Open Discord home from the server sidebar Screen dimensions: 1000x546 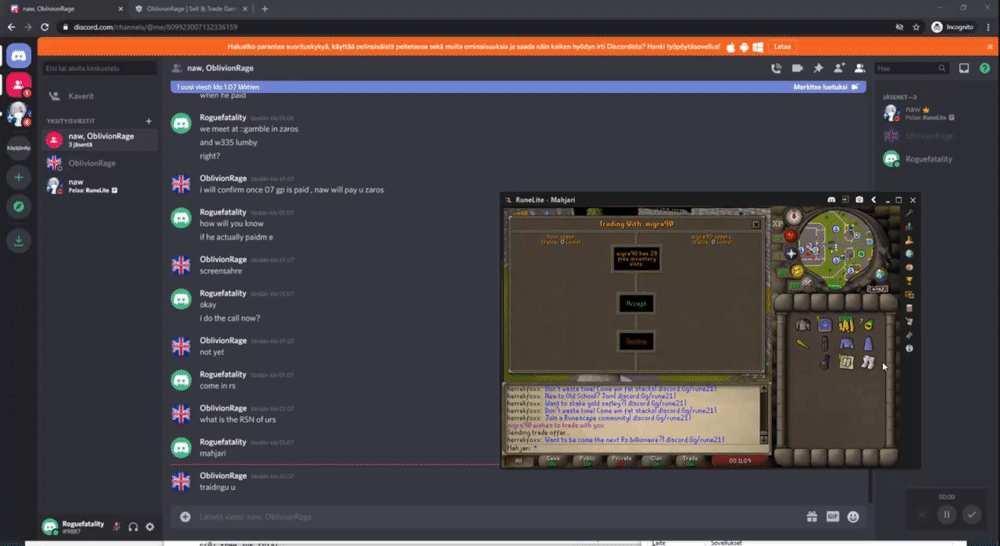(x=18, y=56)
